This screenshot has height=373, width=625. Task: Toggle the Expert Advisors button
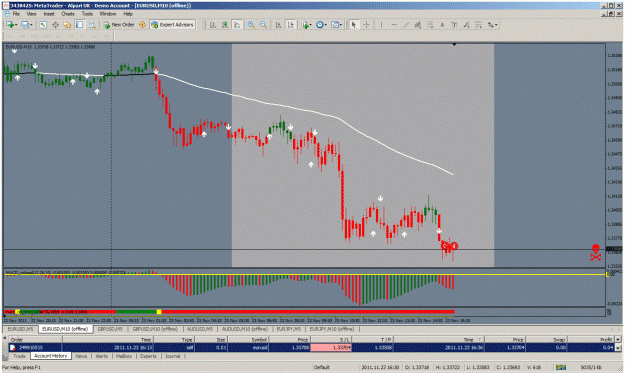click(x=173, y=25)
